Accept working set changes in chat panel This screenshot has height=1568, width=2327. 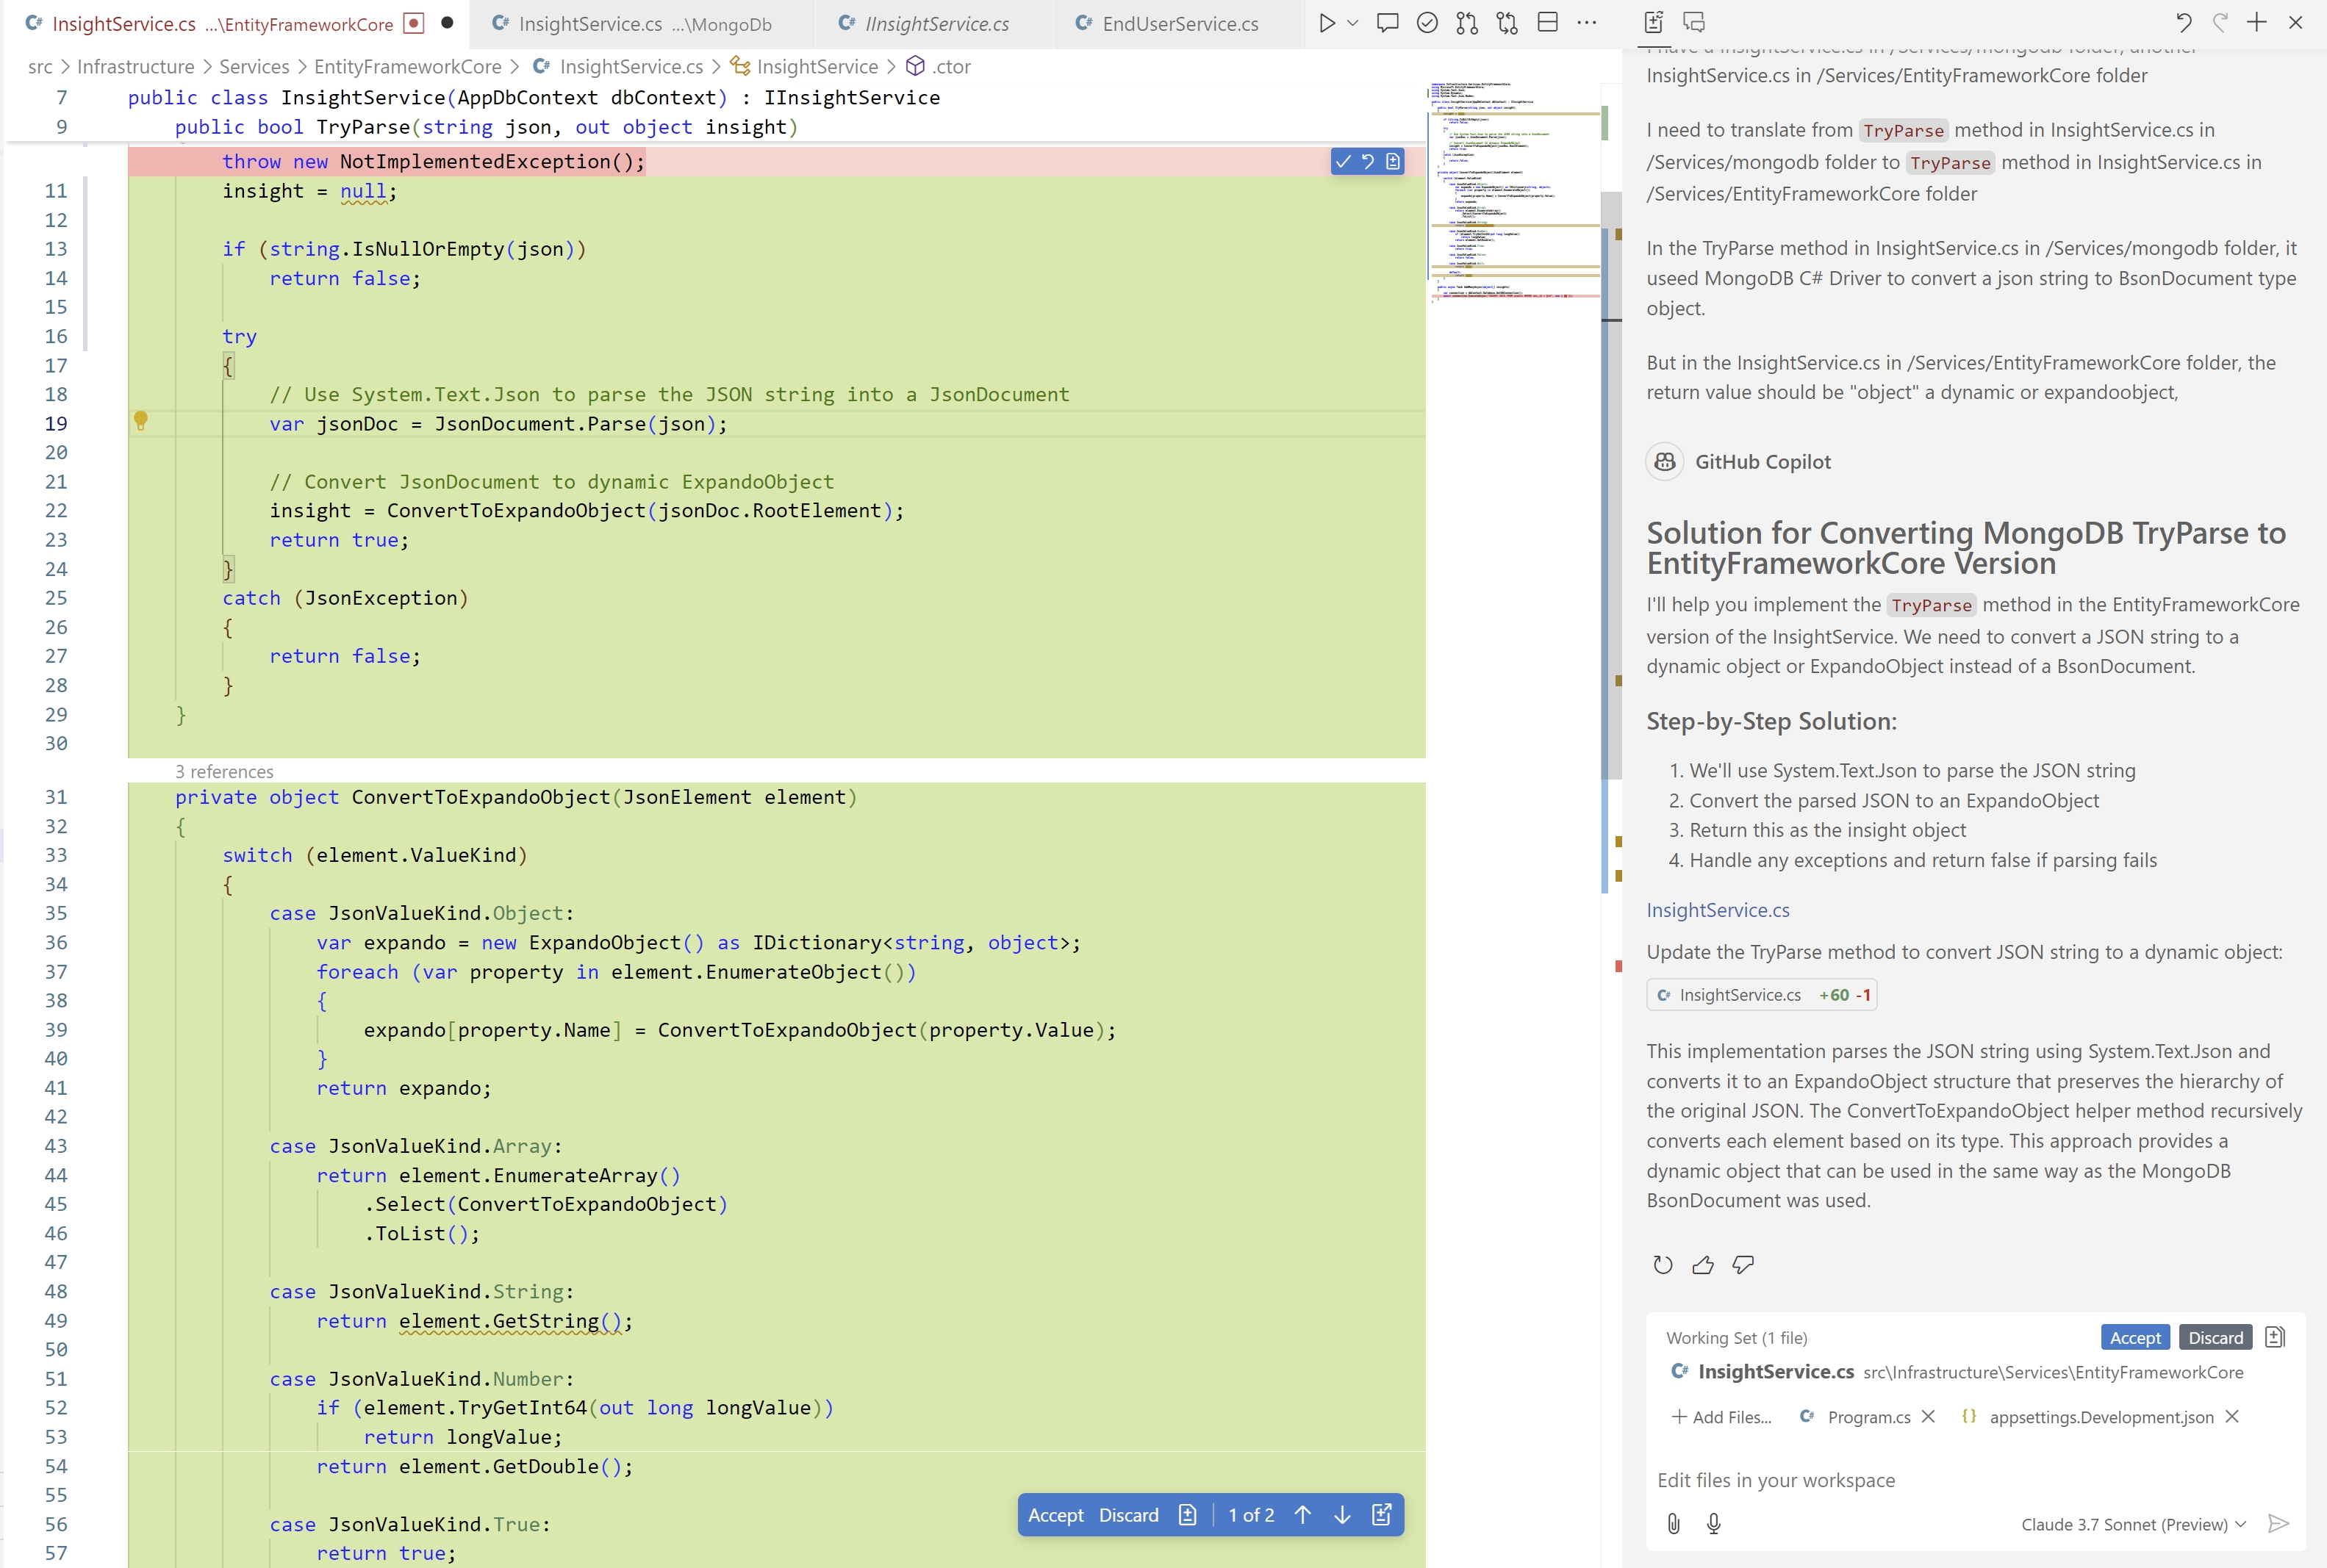click(x=2135, y=1338)
